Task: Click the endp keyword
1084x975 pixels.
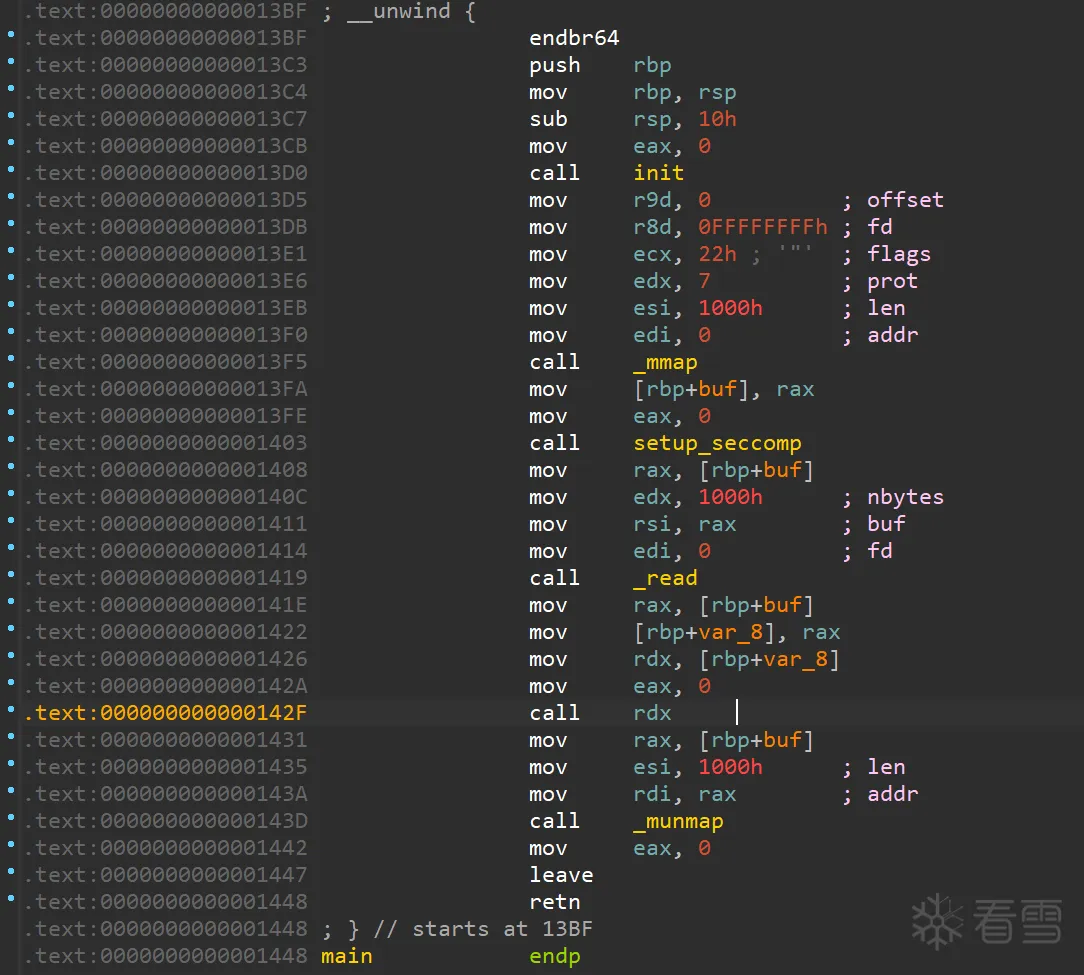Action: pos(554,956)
